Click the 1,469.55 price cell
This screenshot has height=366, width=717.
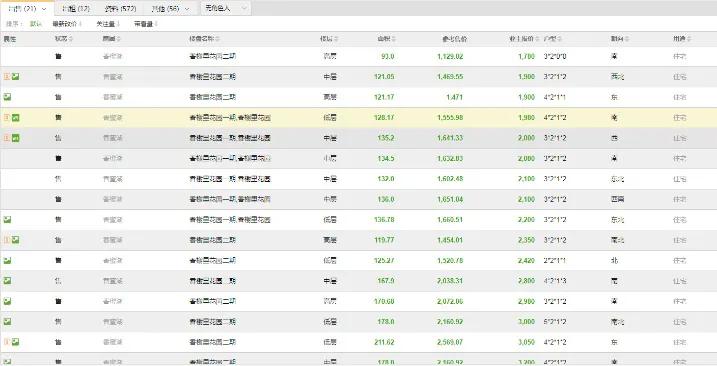449,77
